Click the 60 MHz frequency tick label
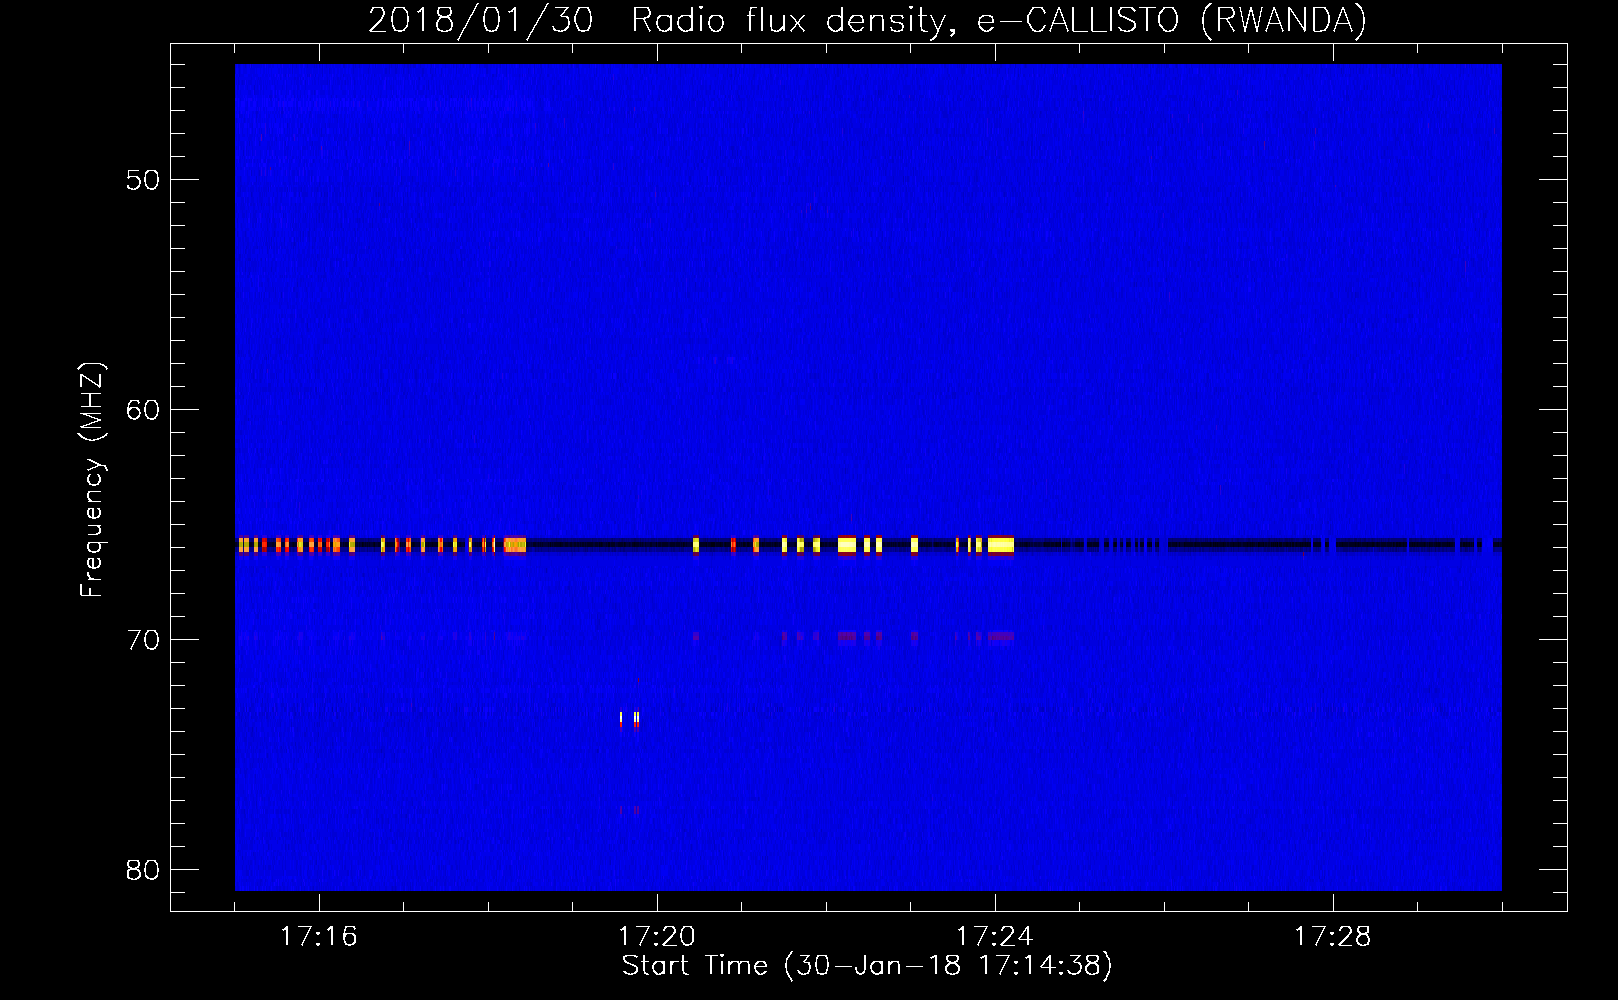 tap(143, 410)
